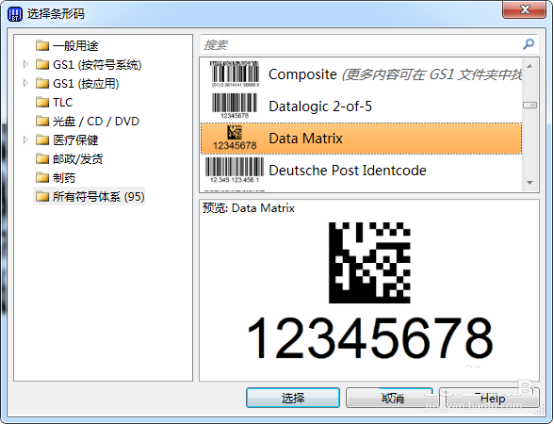Select 医疗保健 label

[75, 140]
